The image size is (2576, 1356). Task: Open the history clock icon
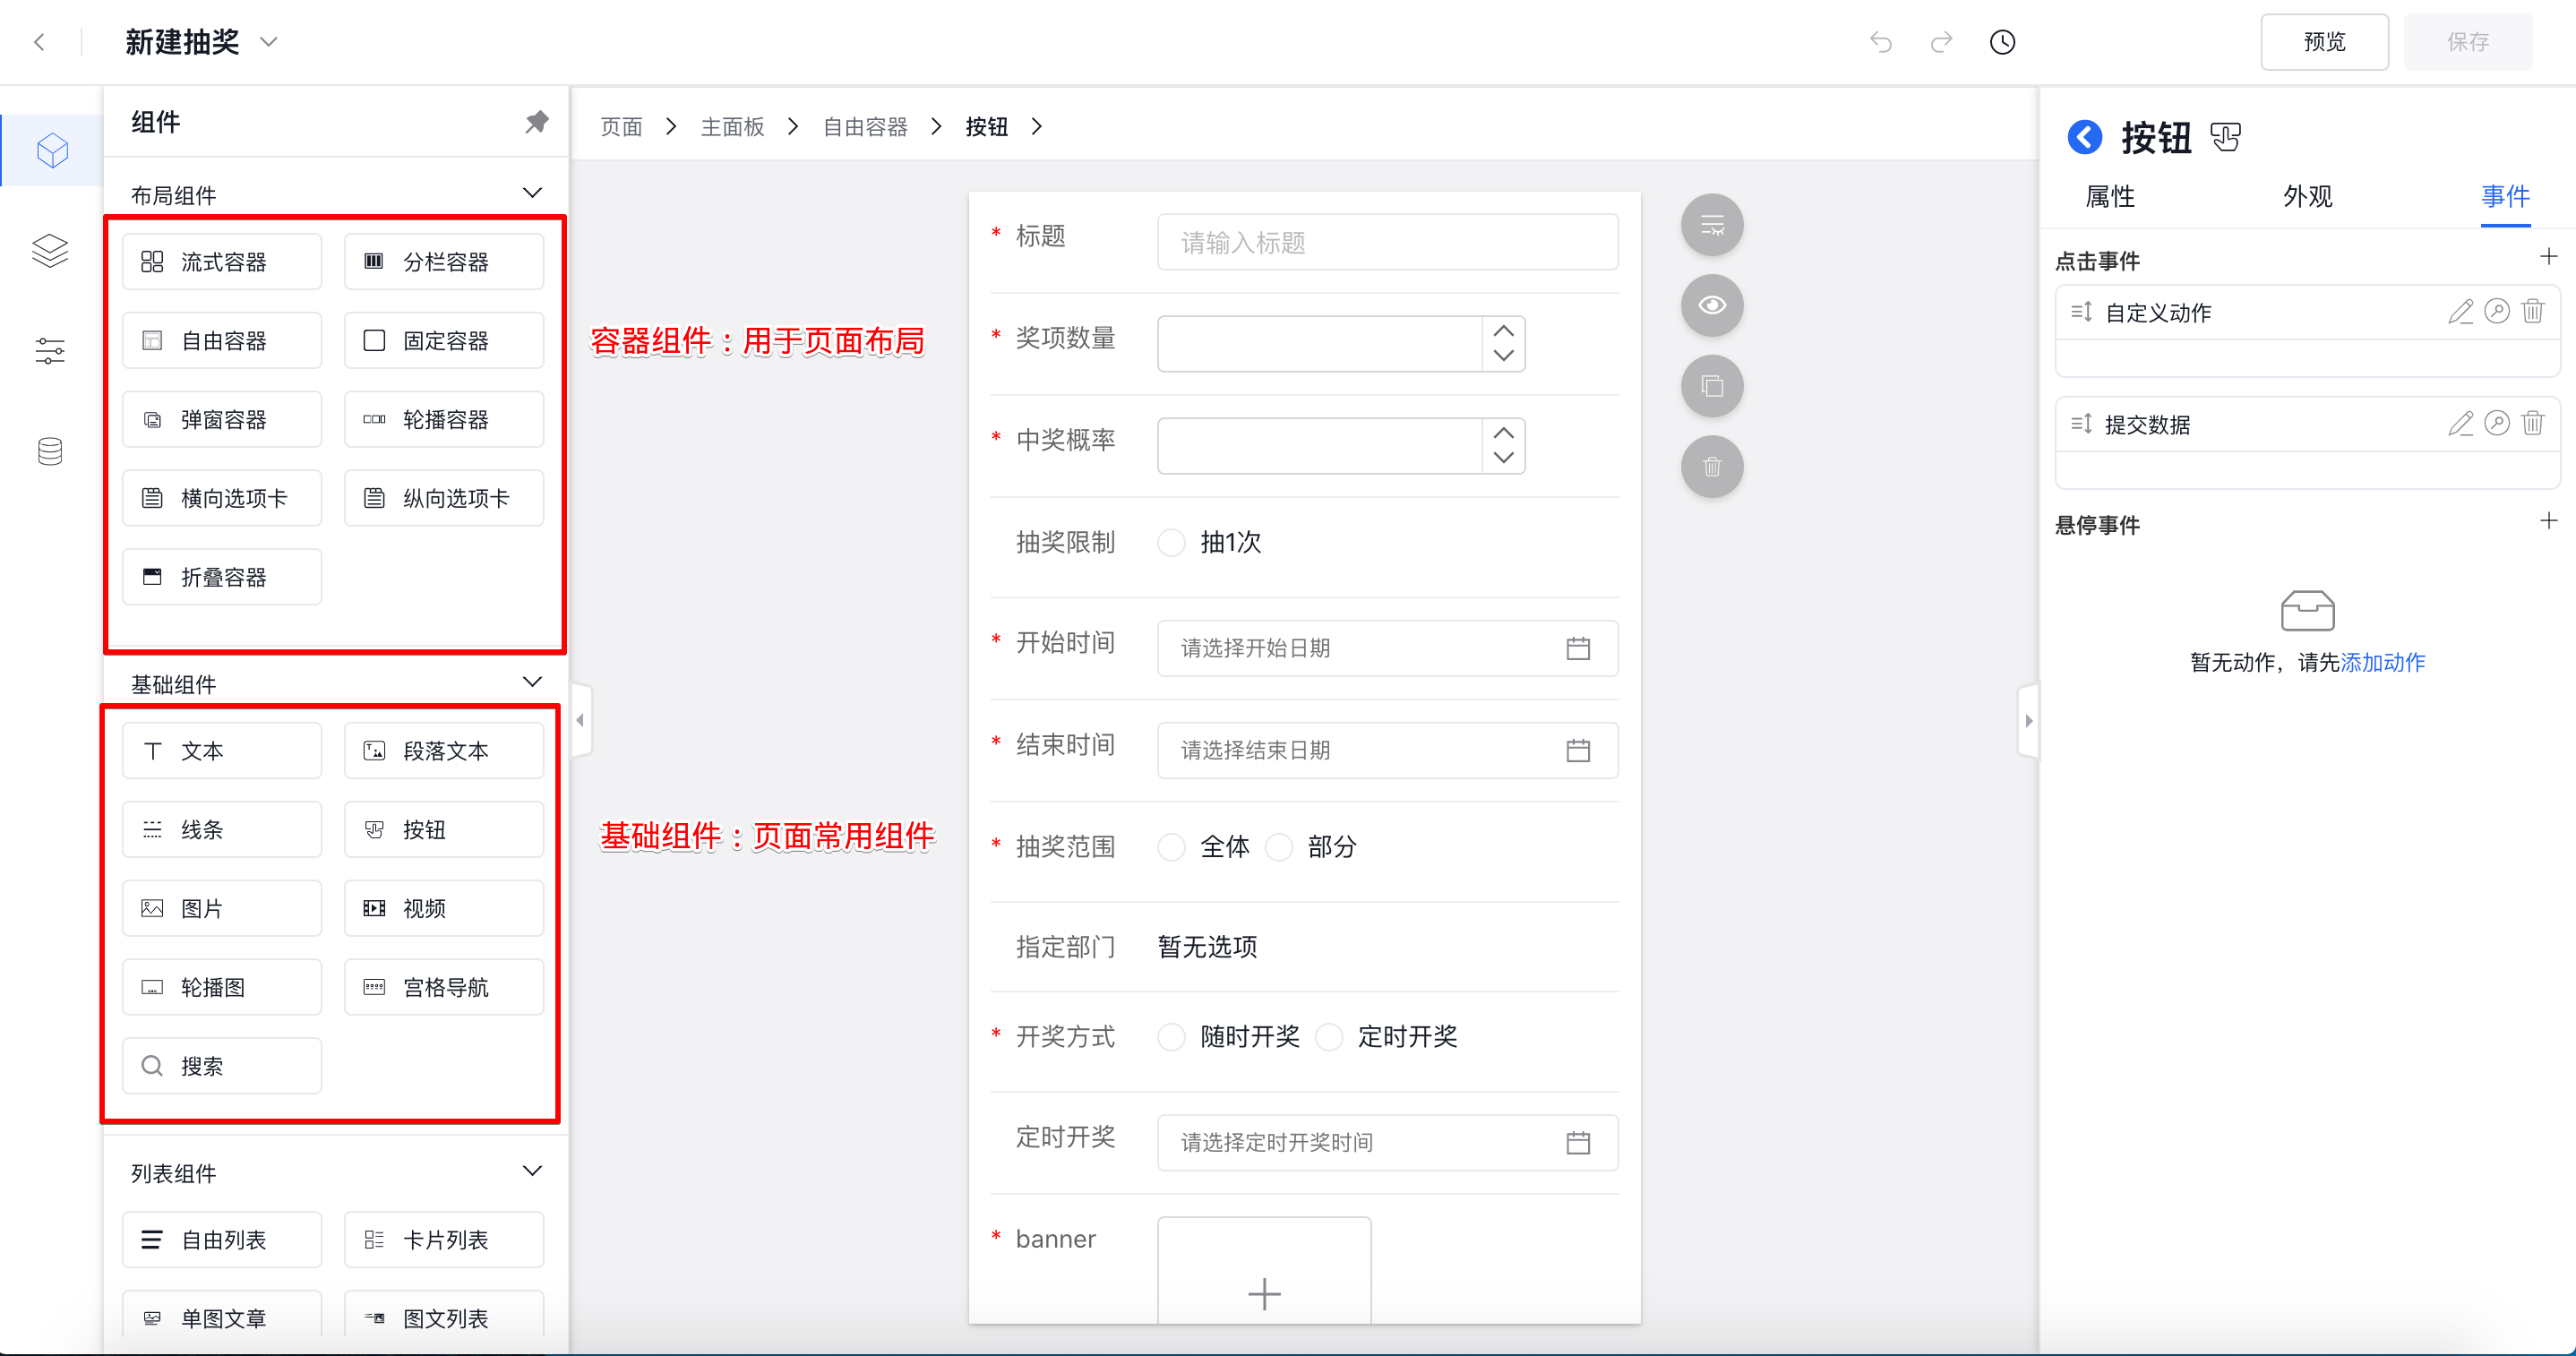[2002, 42]
